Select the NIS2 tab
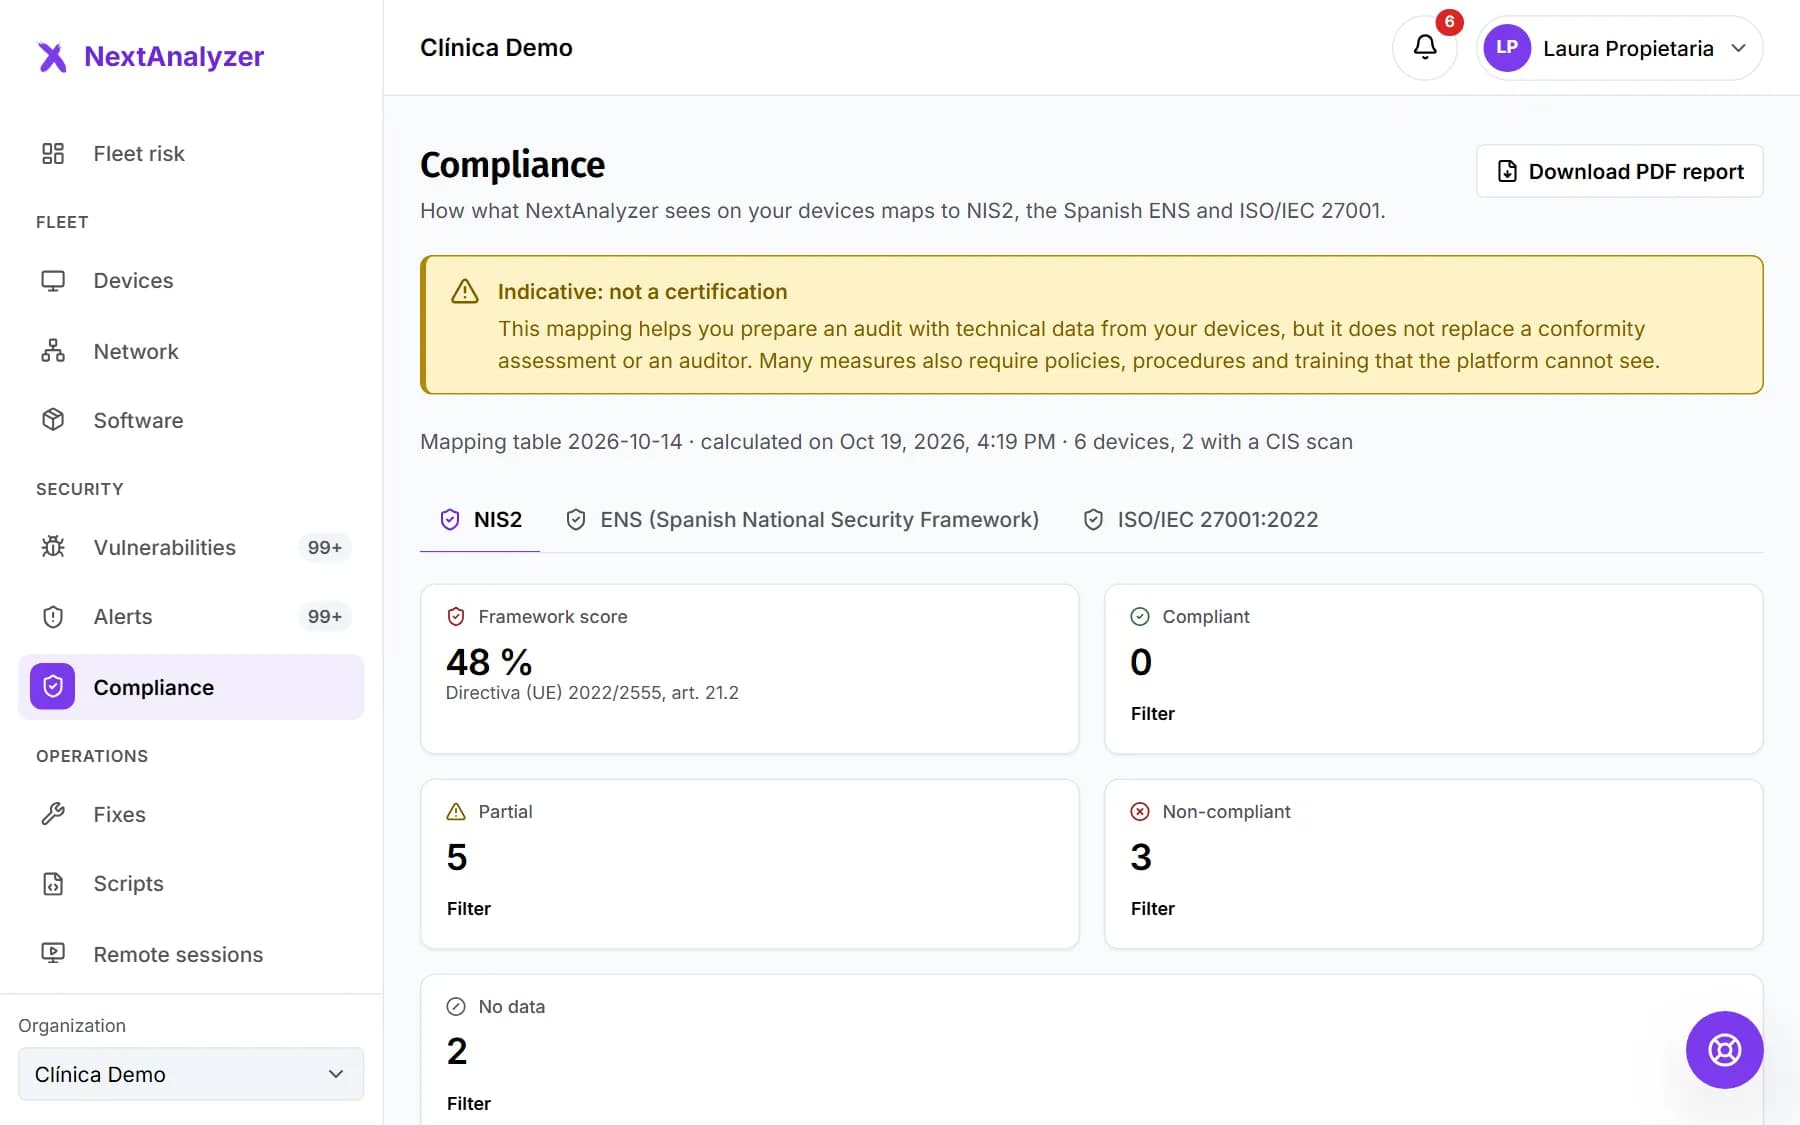 click(x=480, y=520)
